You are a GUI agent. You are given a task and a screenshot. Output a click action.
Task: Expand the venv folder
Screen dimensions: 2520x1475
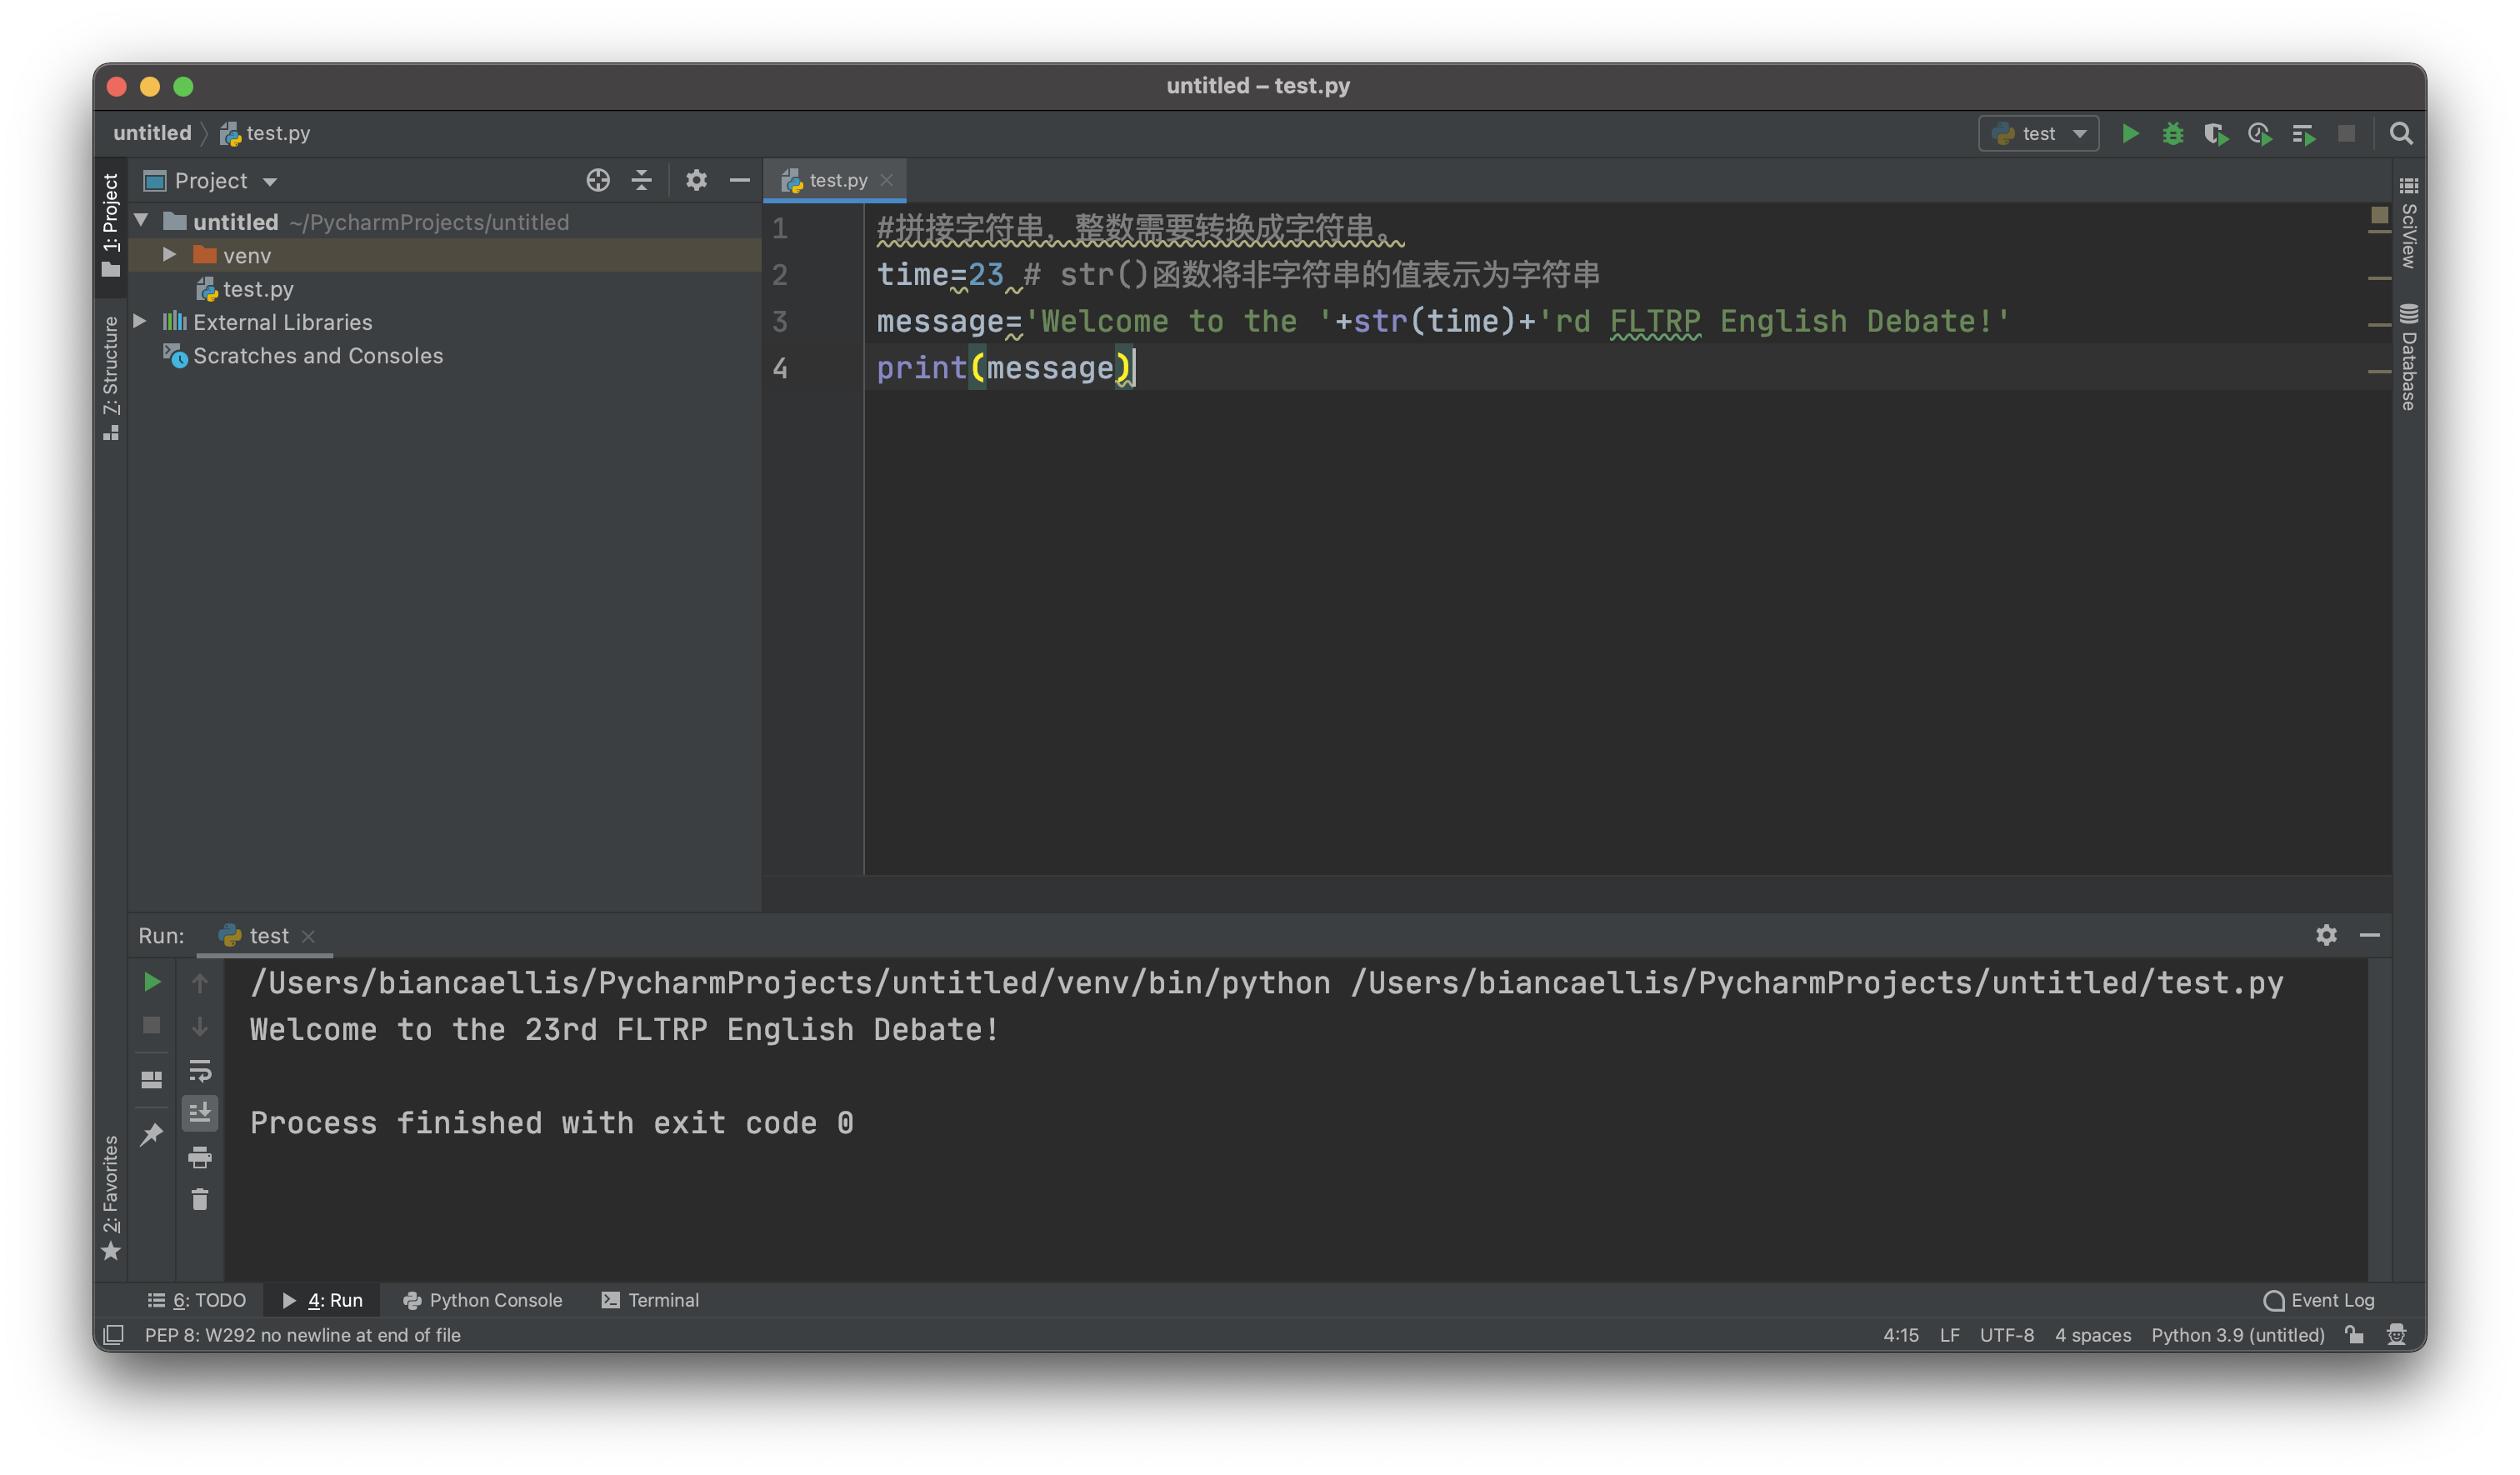coord(169,255)
